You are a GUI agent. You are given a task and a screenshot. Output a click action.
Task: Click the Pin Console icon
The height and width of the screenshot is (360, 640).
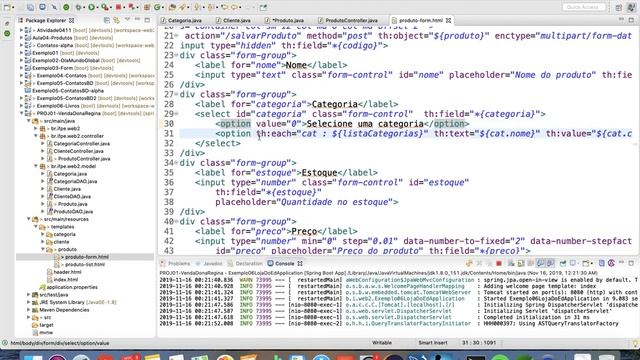tap(563, 264)
